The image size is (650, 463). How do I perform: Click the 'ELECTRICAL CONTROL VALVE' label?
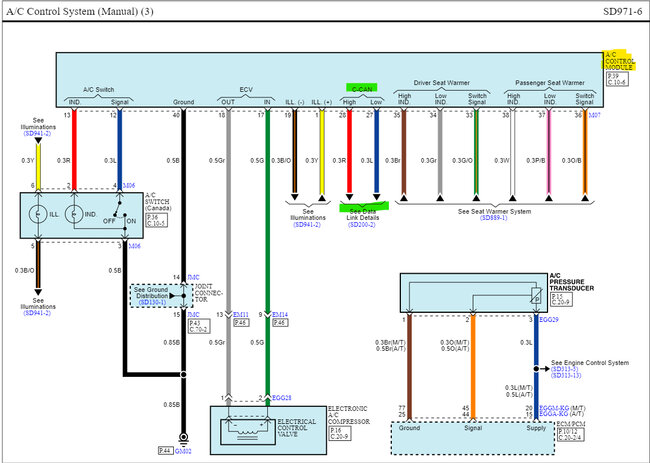[x=296, y=428]
